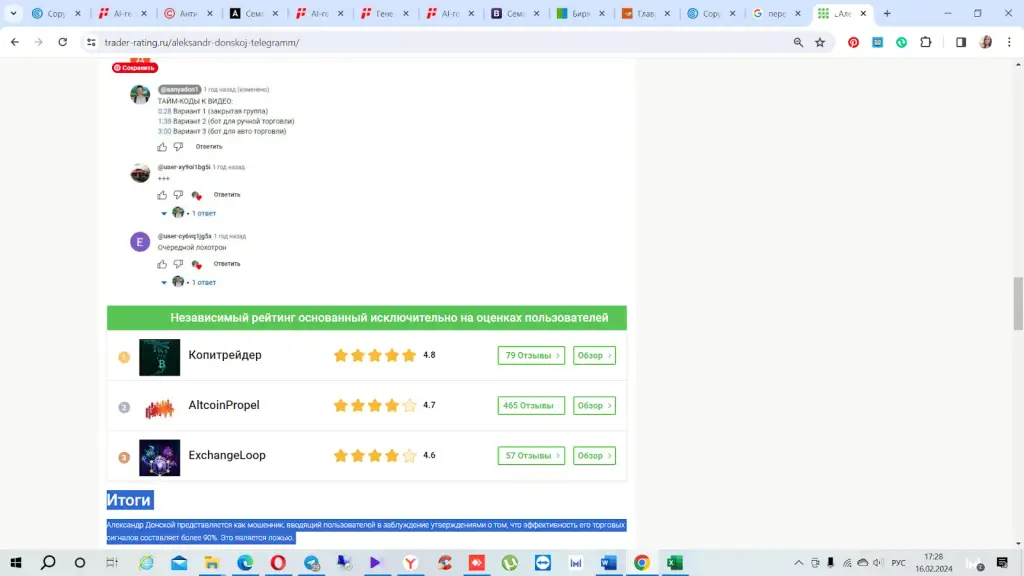1024x576 pixels.
Task: Dislike the '+++' comment
Action: [x=178, y=195]
